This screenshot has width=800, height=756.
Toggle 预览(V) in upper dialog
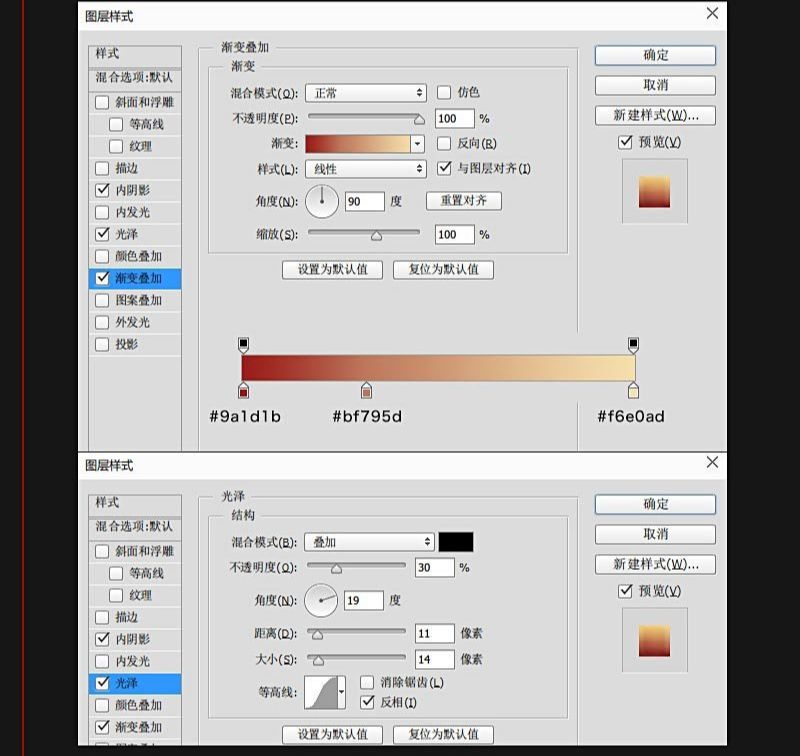(625, 142)
